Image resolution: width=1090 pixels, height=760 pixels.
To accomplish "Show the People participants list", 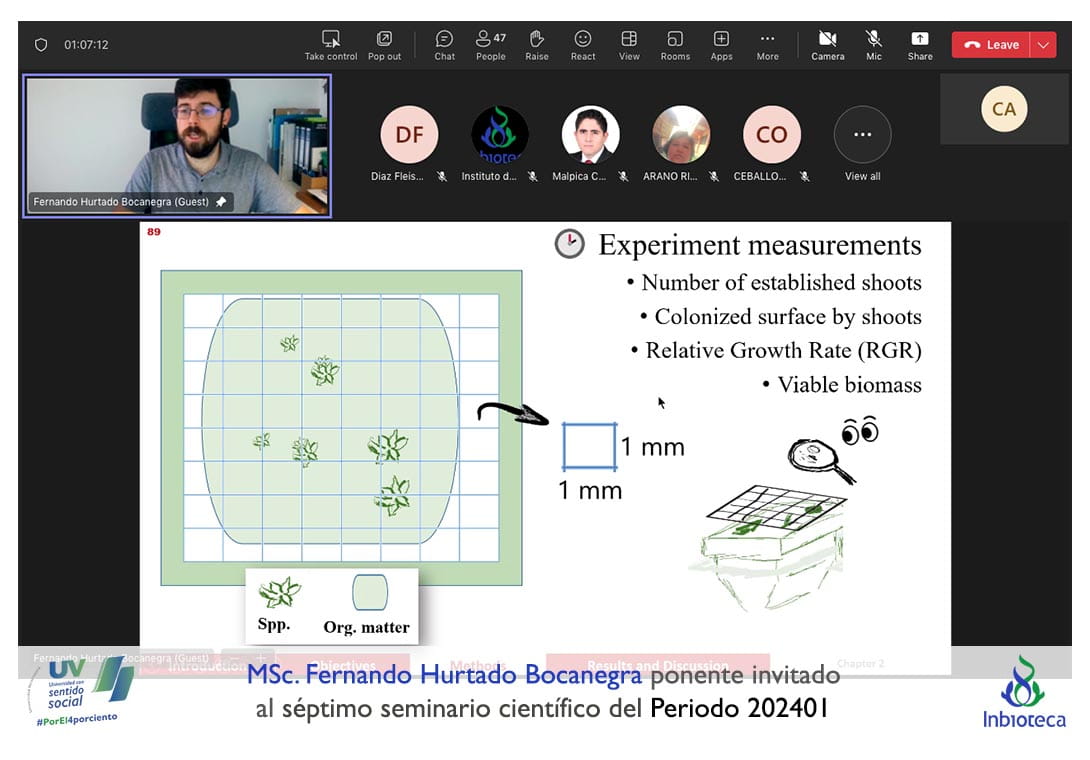I will [490, 40].
